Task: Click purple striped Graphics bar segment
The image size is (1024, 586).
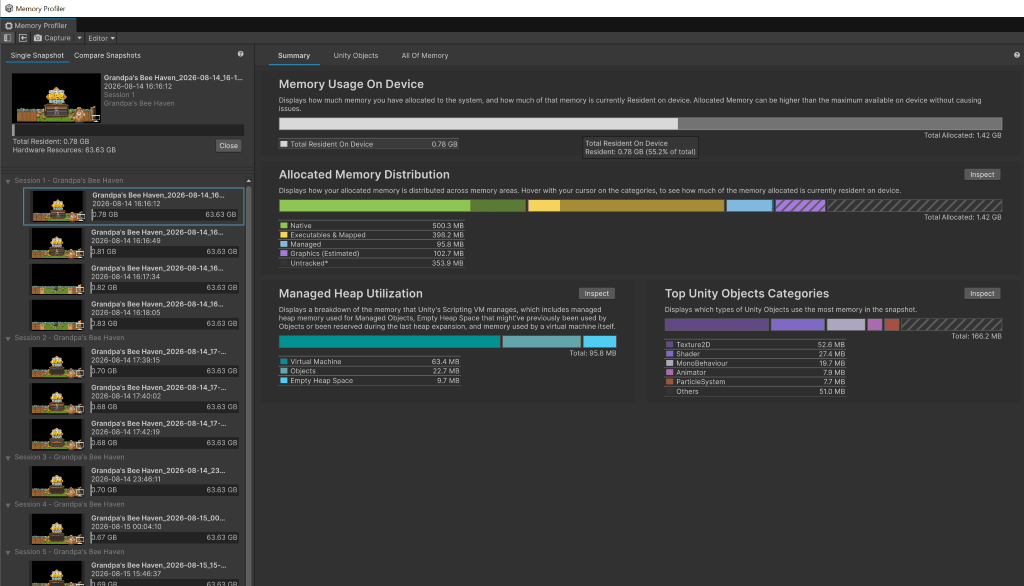Action: [800, 206]
